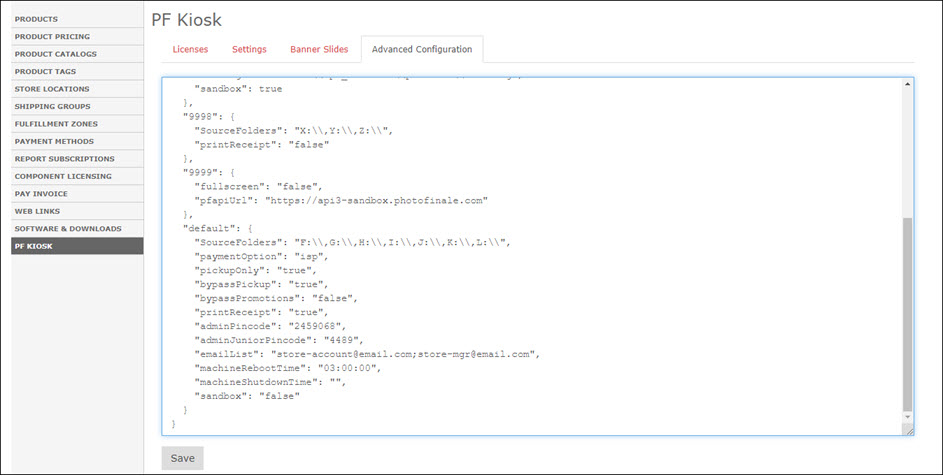Select the highlighted PF Kiosk item
943x476 pixels.
[77, 246]
